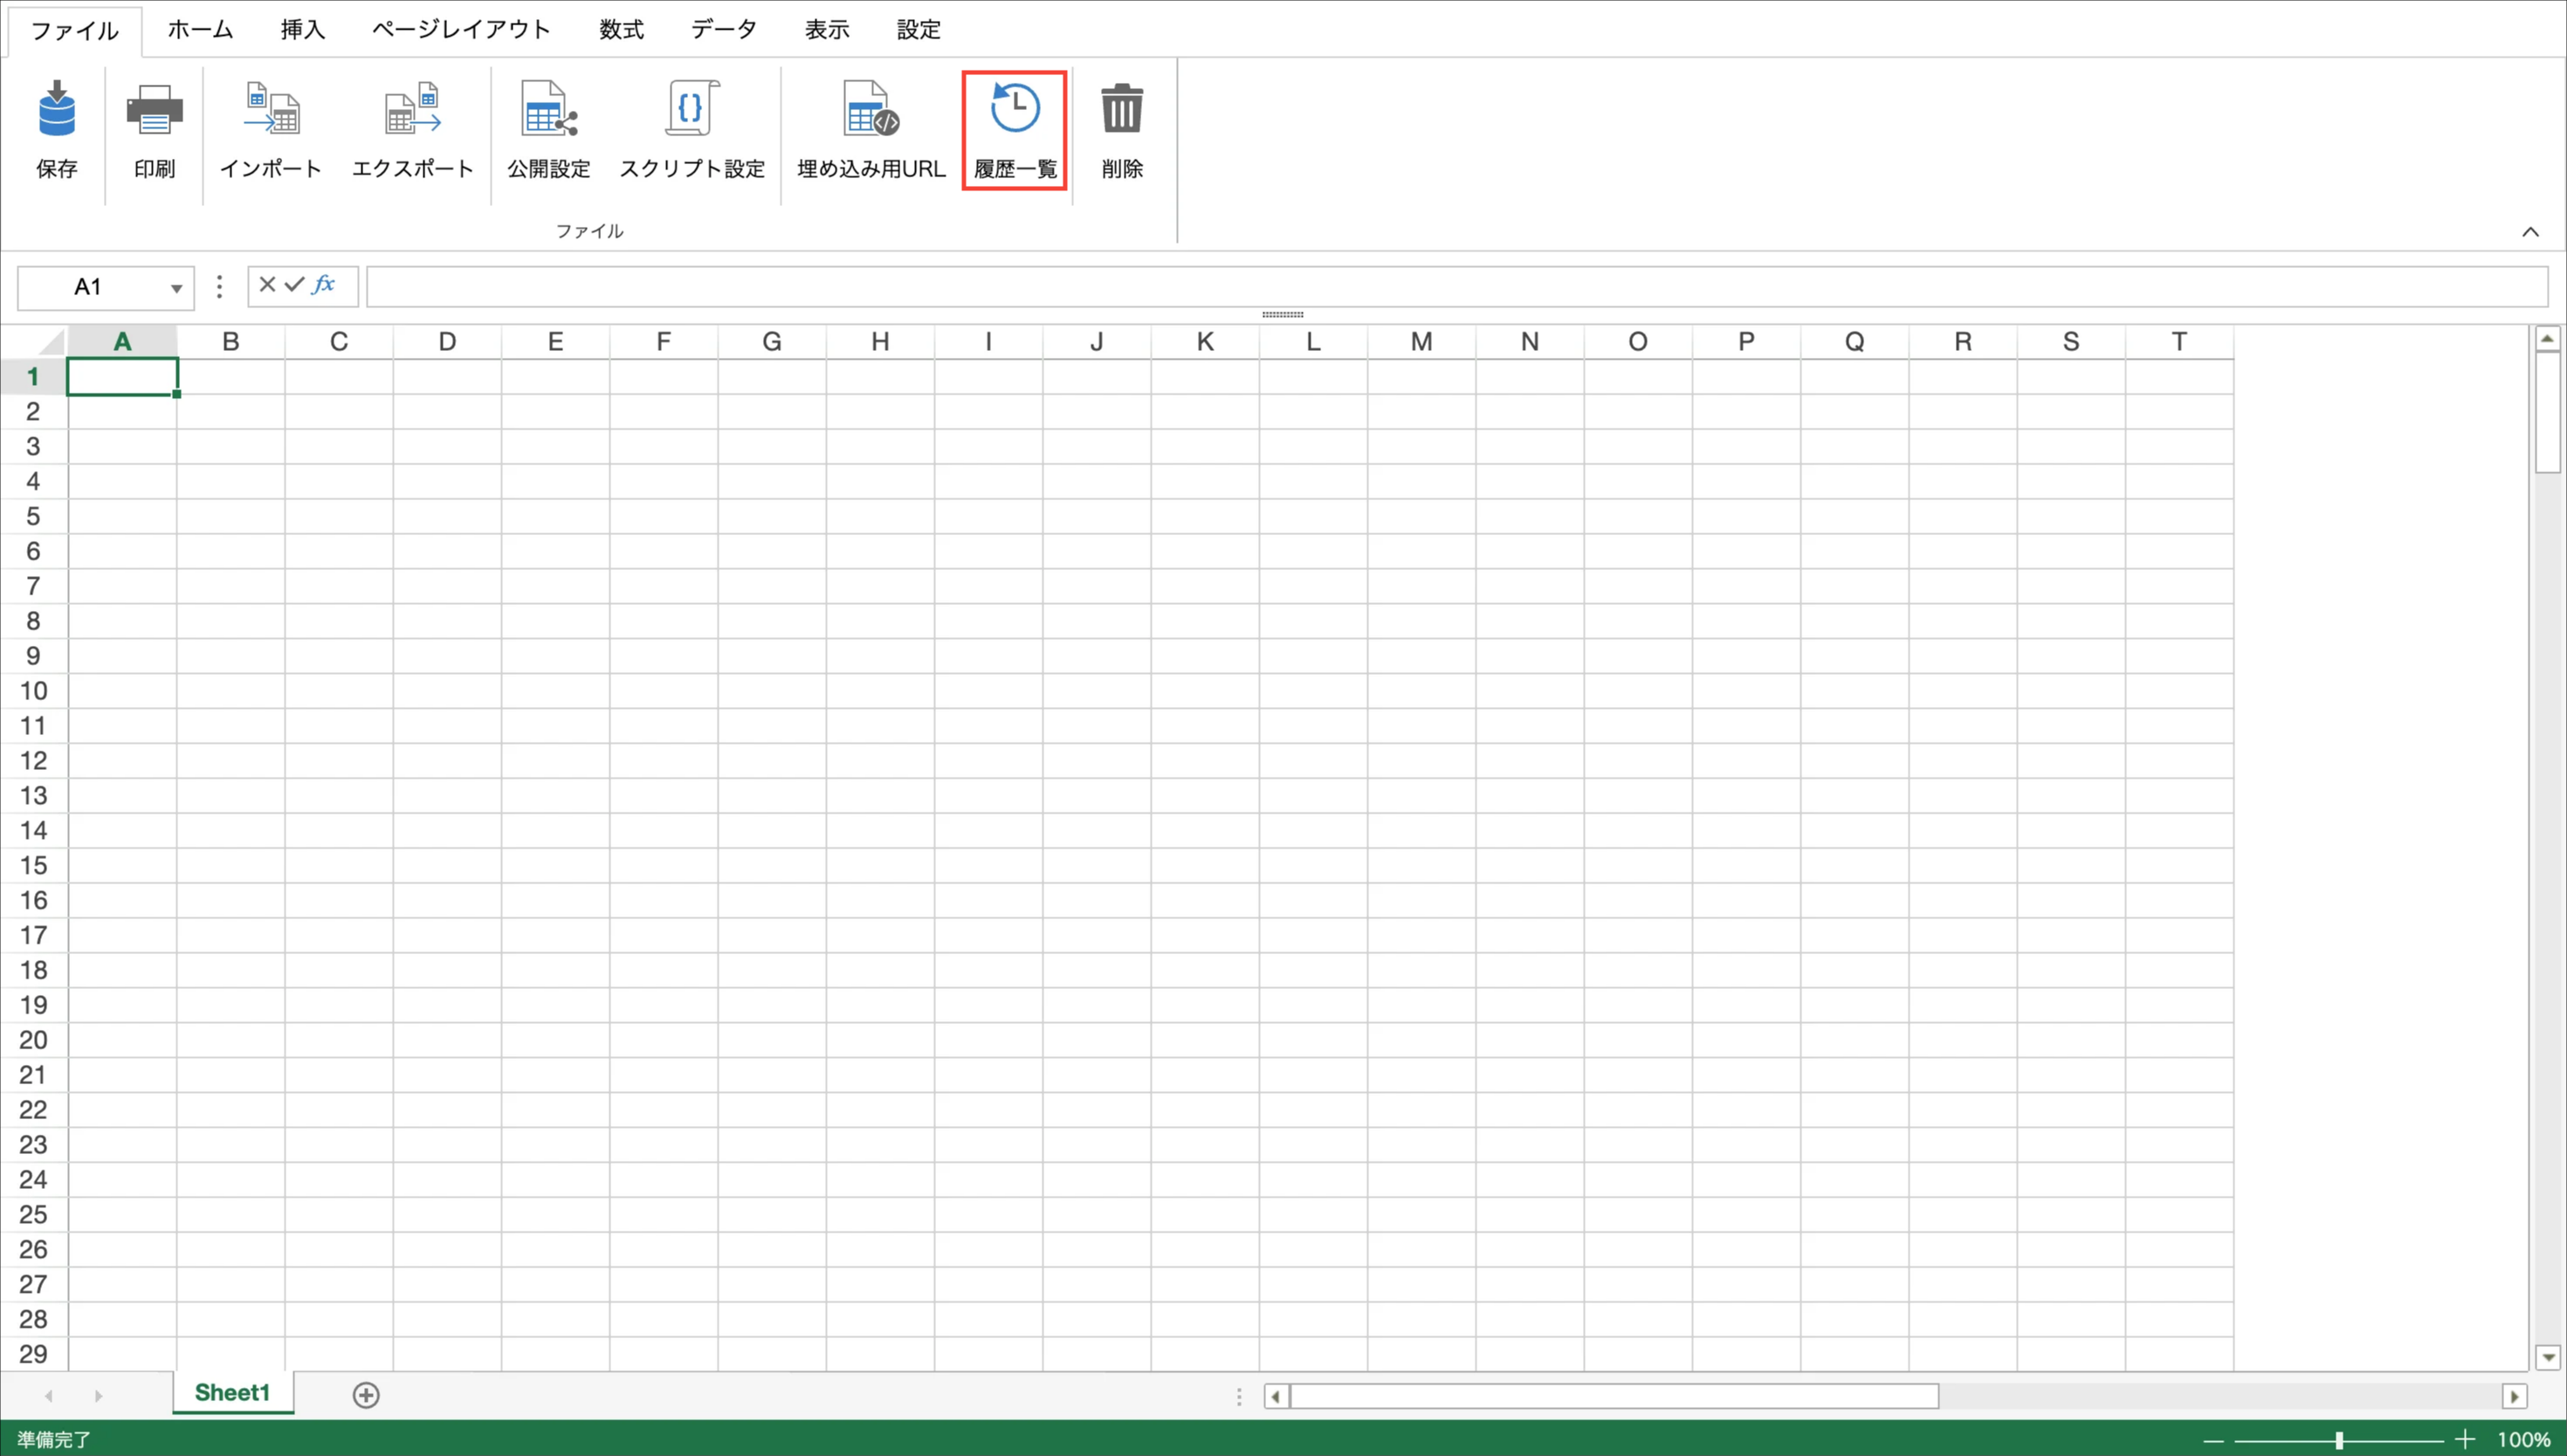Open 公開設定 publish settings
This screenshot has height=1456, width=2567.
tap(548, 110)
